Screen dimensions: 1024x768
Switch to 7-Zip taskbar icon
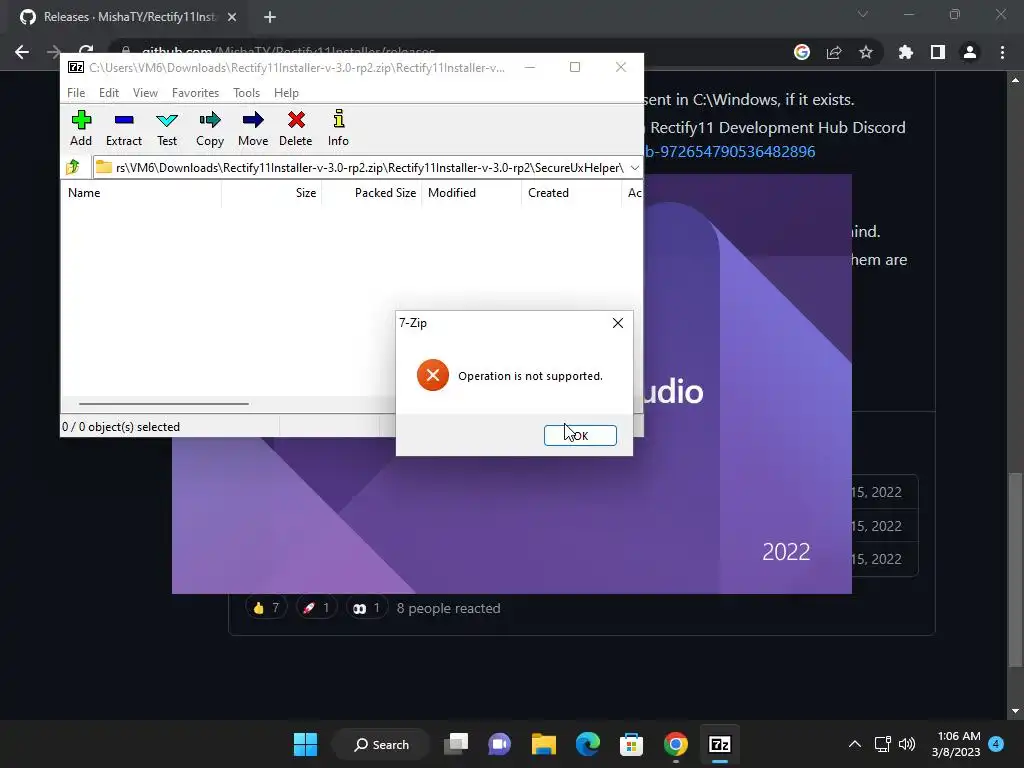(720, 744)
